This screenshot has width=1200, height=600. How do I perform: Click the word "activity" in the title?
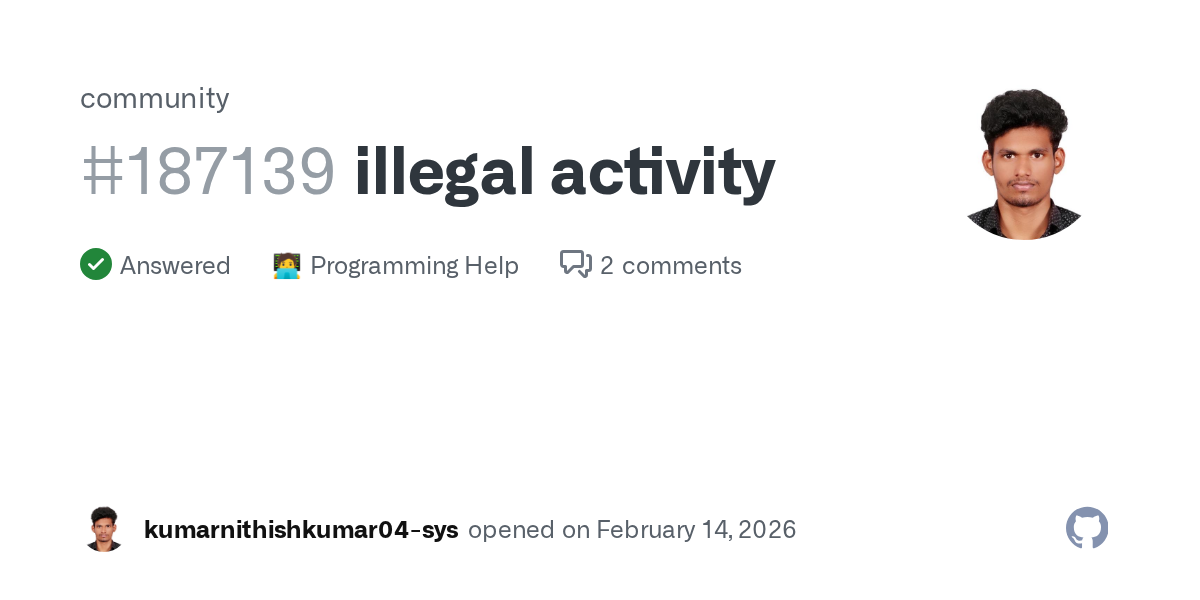(x=663, y=171)
